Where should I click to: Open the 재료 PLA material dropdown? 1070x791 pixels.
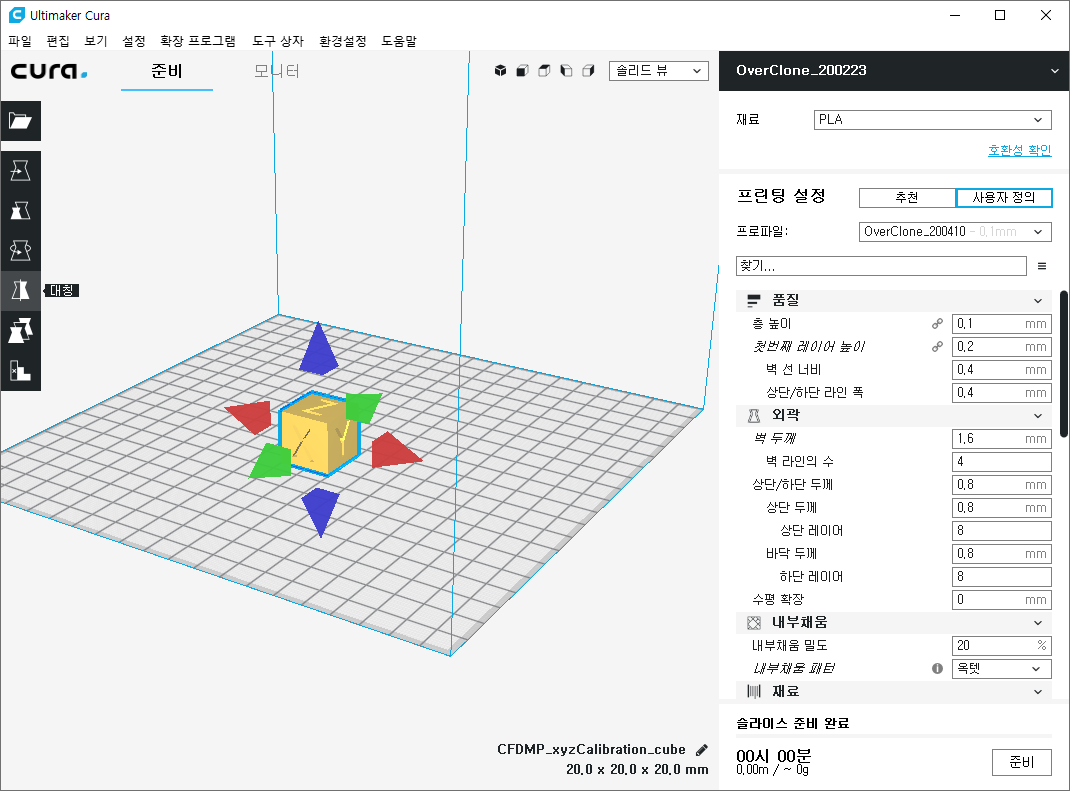pyautogui.click(x=932, y=119)
